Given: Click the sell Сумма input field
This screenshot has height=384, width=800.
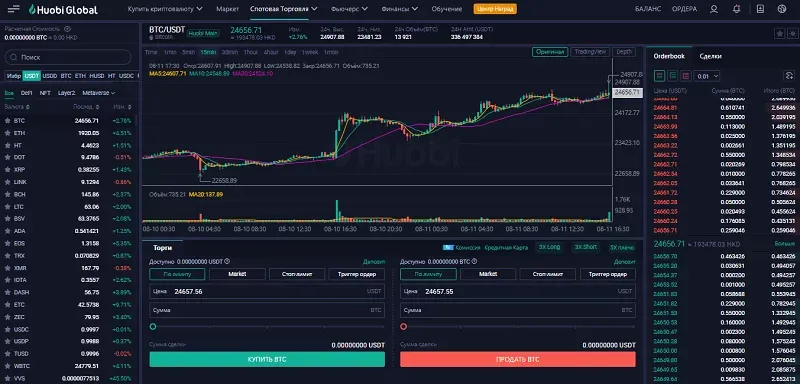Looking at the screenshot, I should pos(518,310).
